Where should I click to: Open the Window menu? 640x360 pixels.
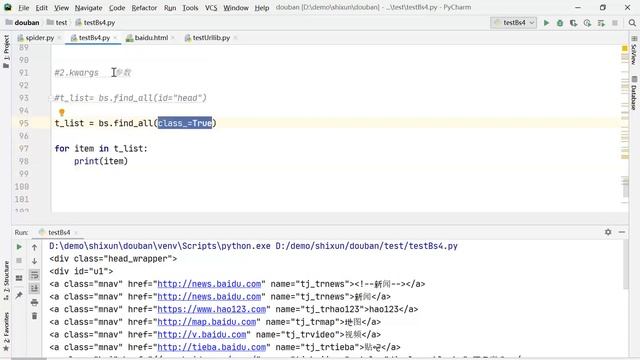236,8
